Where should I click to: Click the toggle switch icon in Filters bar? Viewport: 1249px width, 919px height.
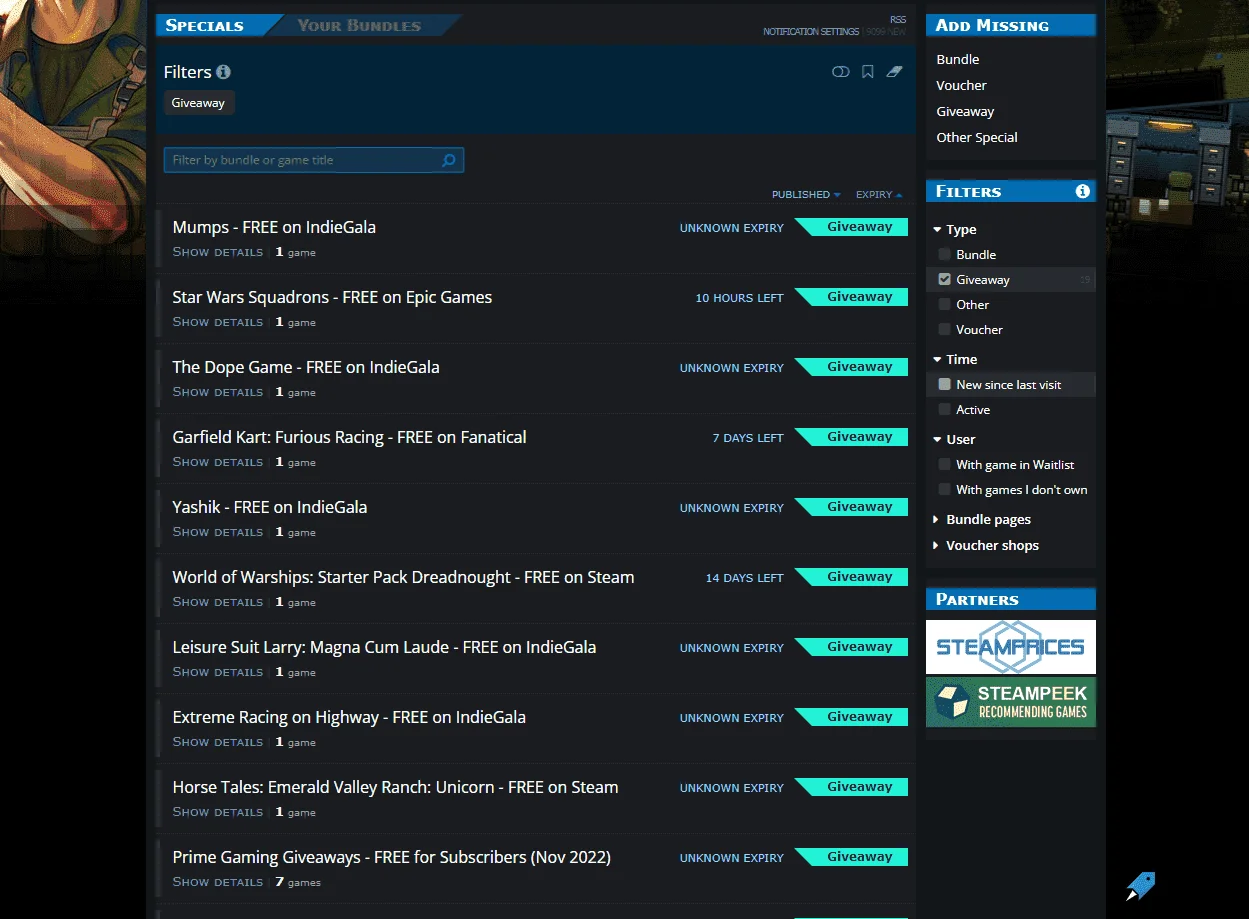(840, 72)
